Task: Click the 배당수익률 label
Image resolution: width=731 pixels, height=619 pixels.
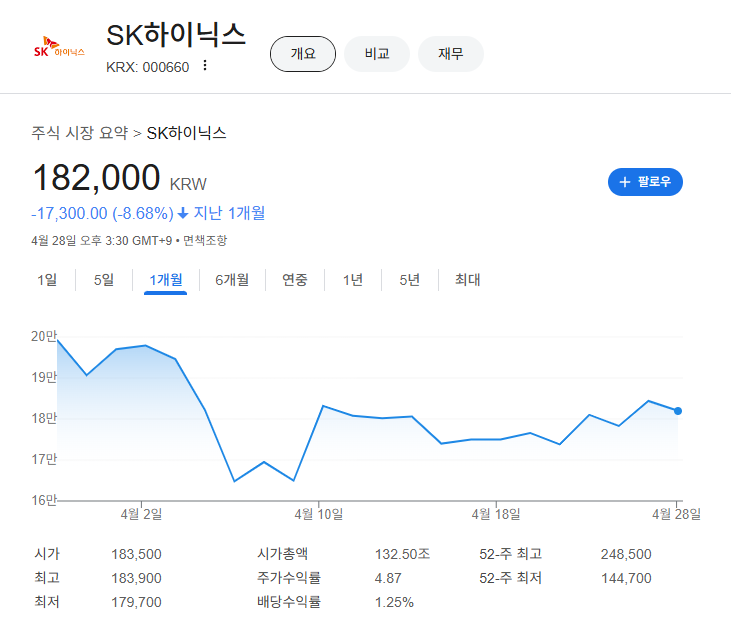Action: click(x=289, y=602)
